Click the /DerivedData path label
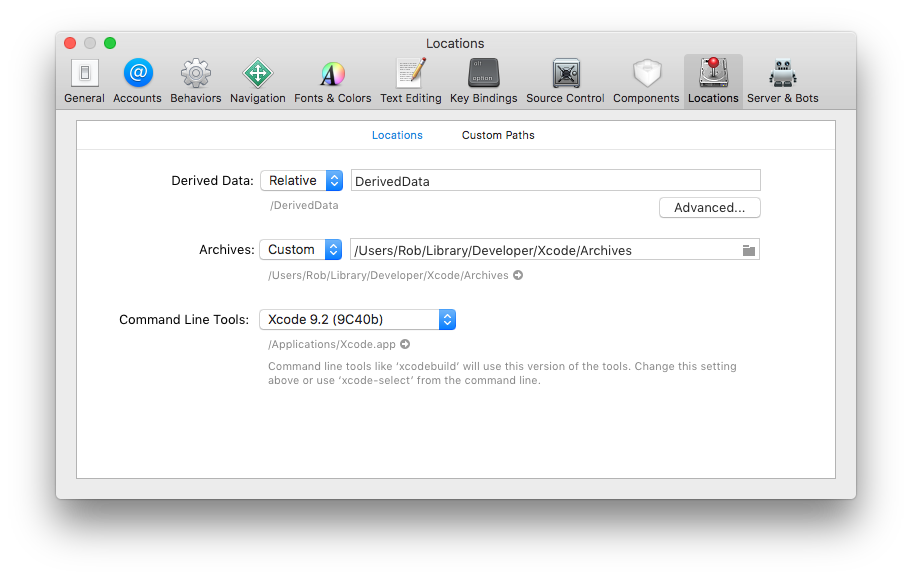Screen dimensions: 912x579 (x=304, y=205)
